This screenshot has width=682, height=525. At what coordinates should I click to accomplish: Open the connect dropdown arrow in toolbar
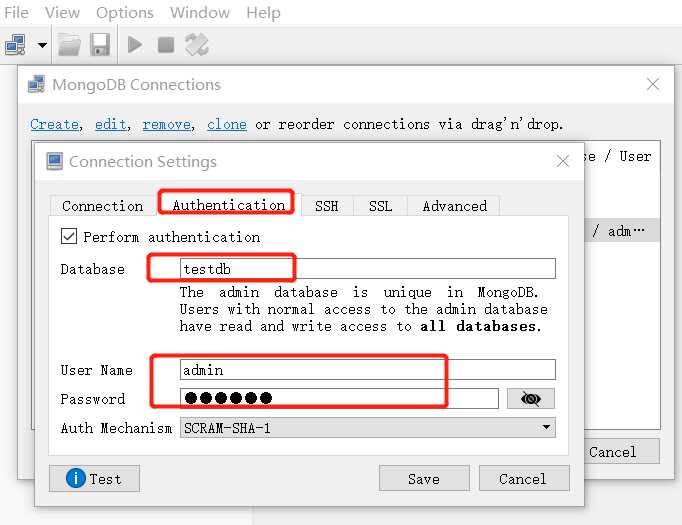pos(42,45)
